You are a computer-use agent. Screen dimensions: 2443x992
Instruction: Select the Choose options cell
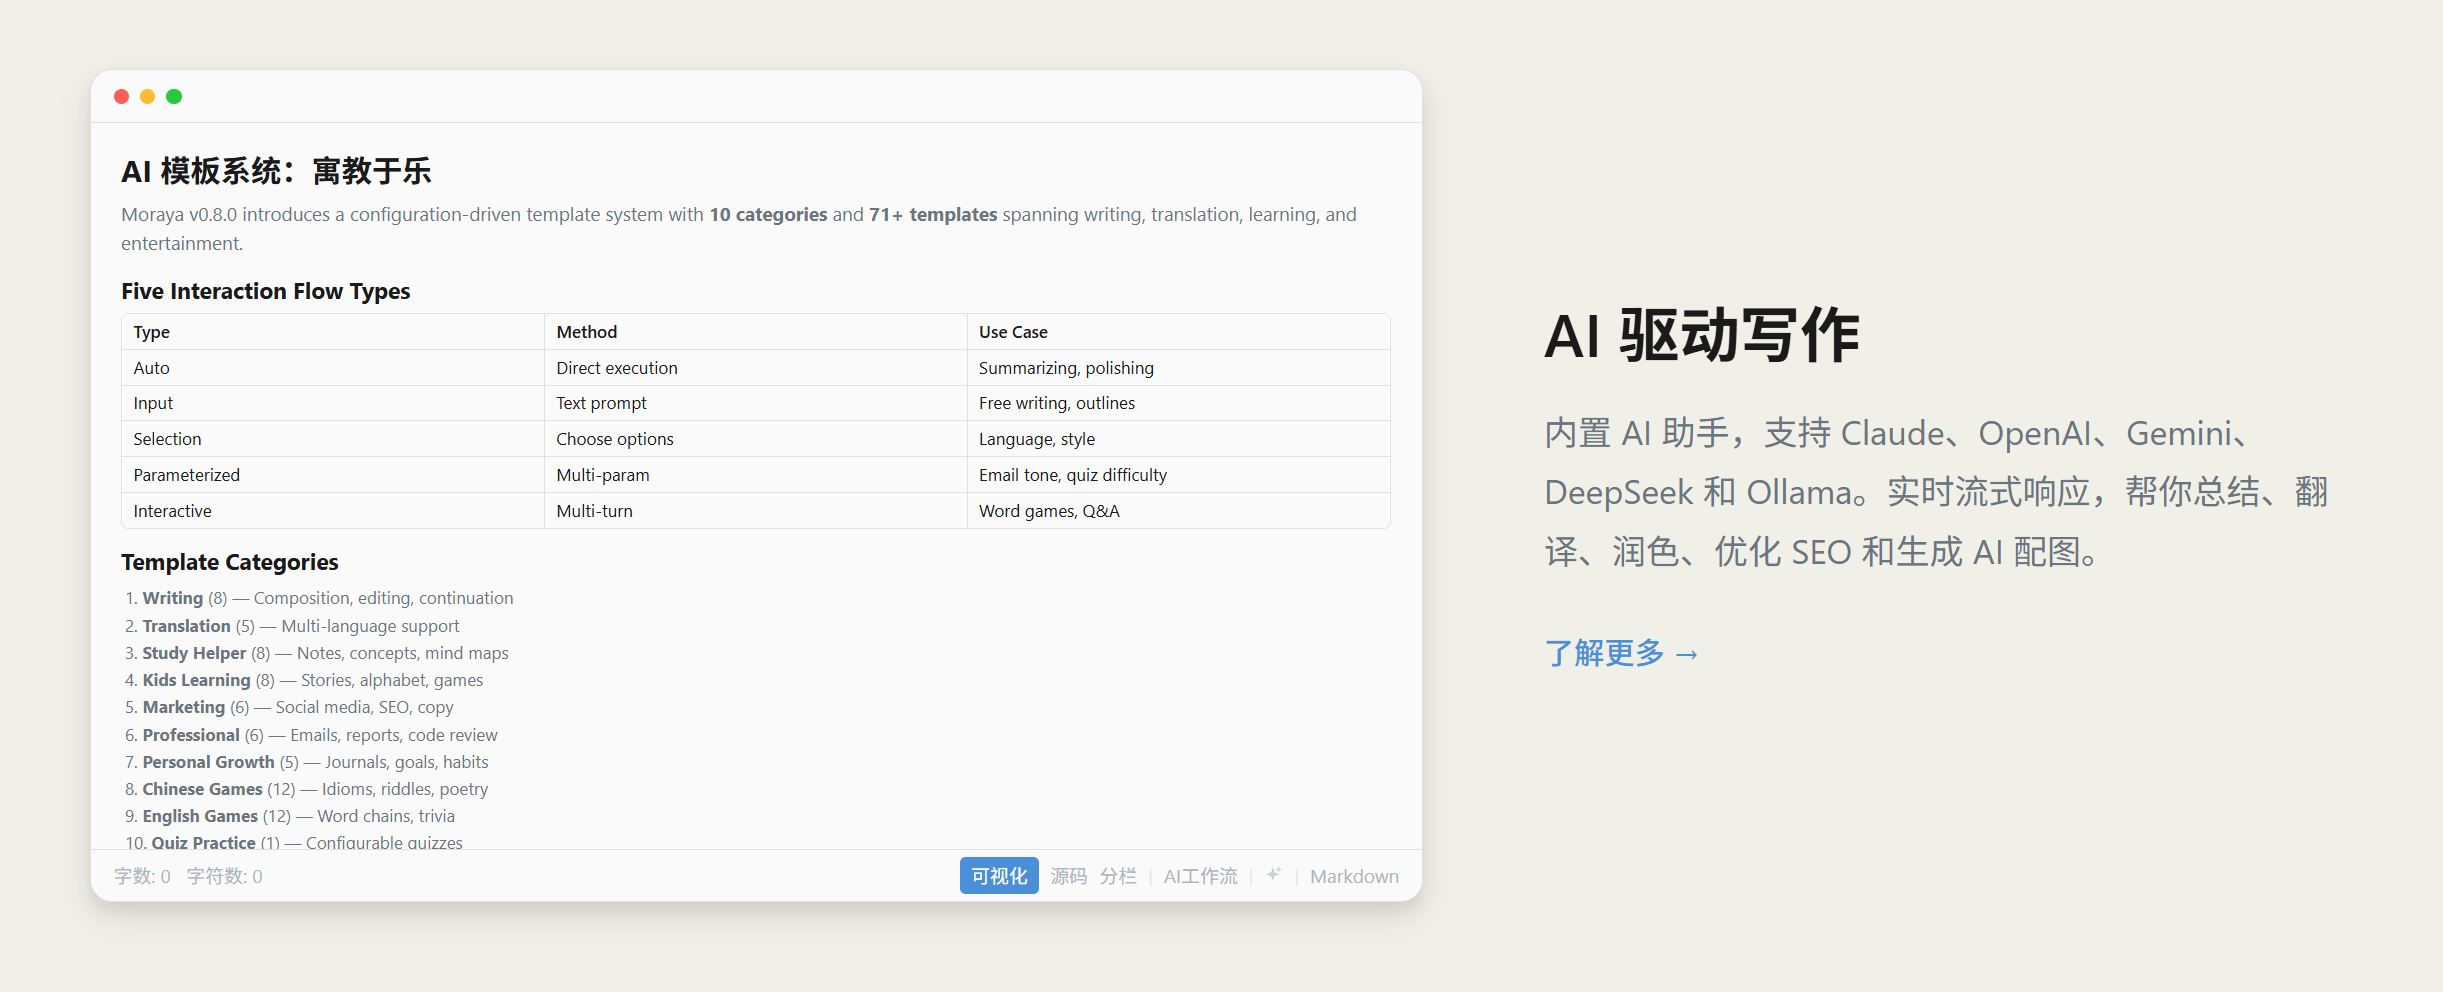756,439
